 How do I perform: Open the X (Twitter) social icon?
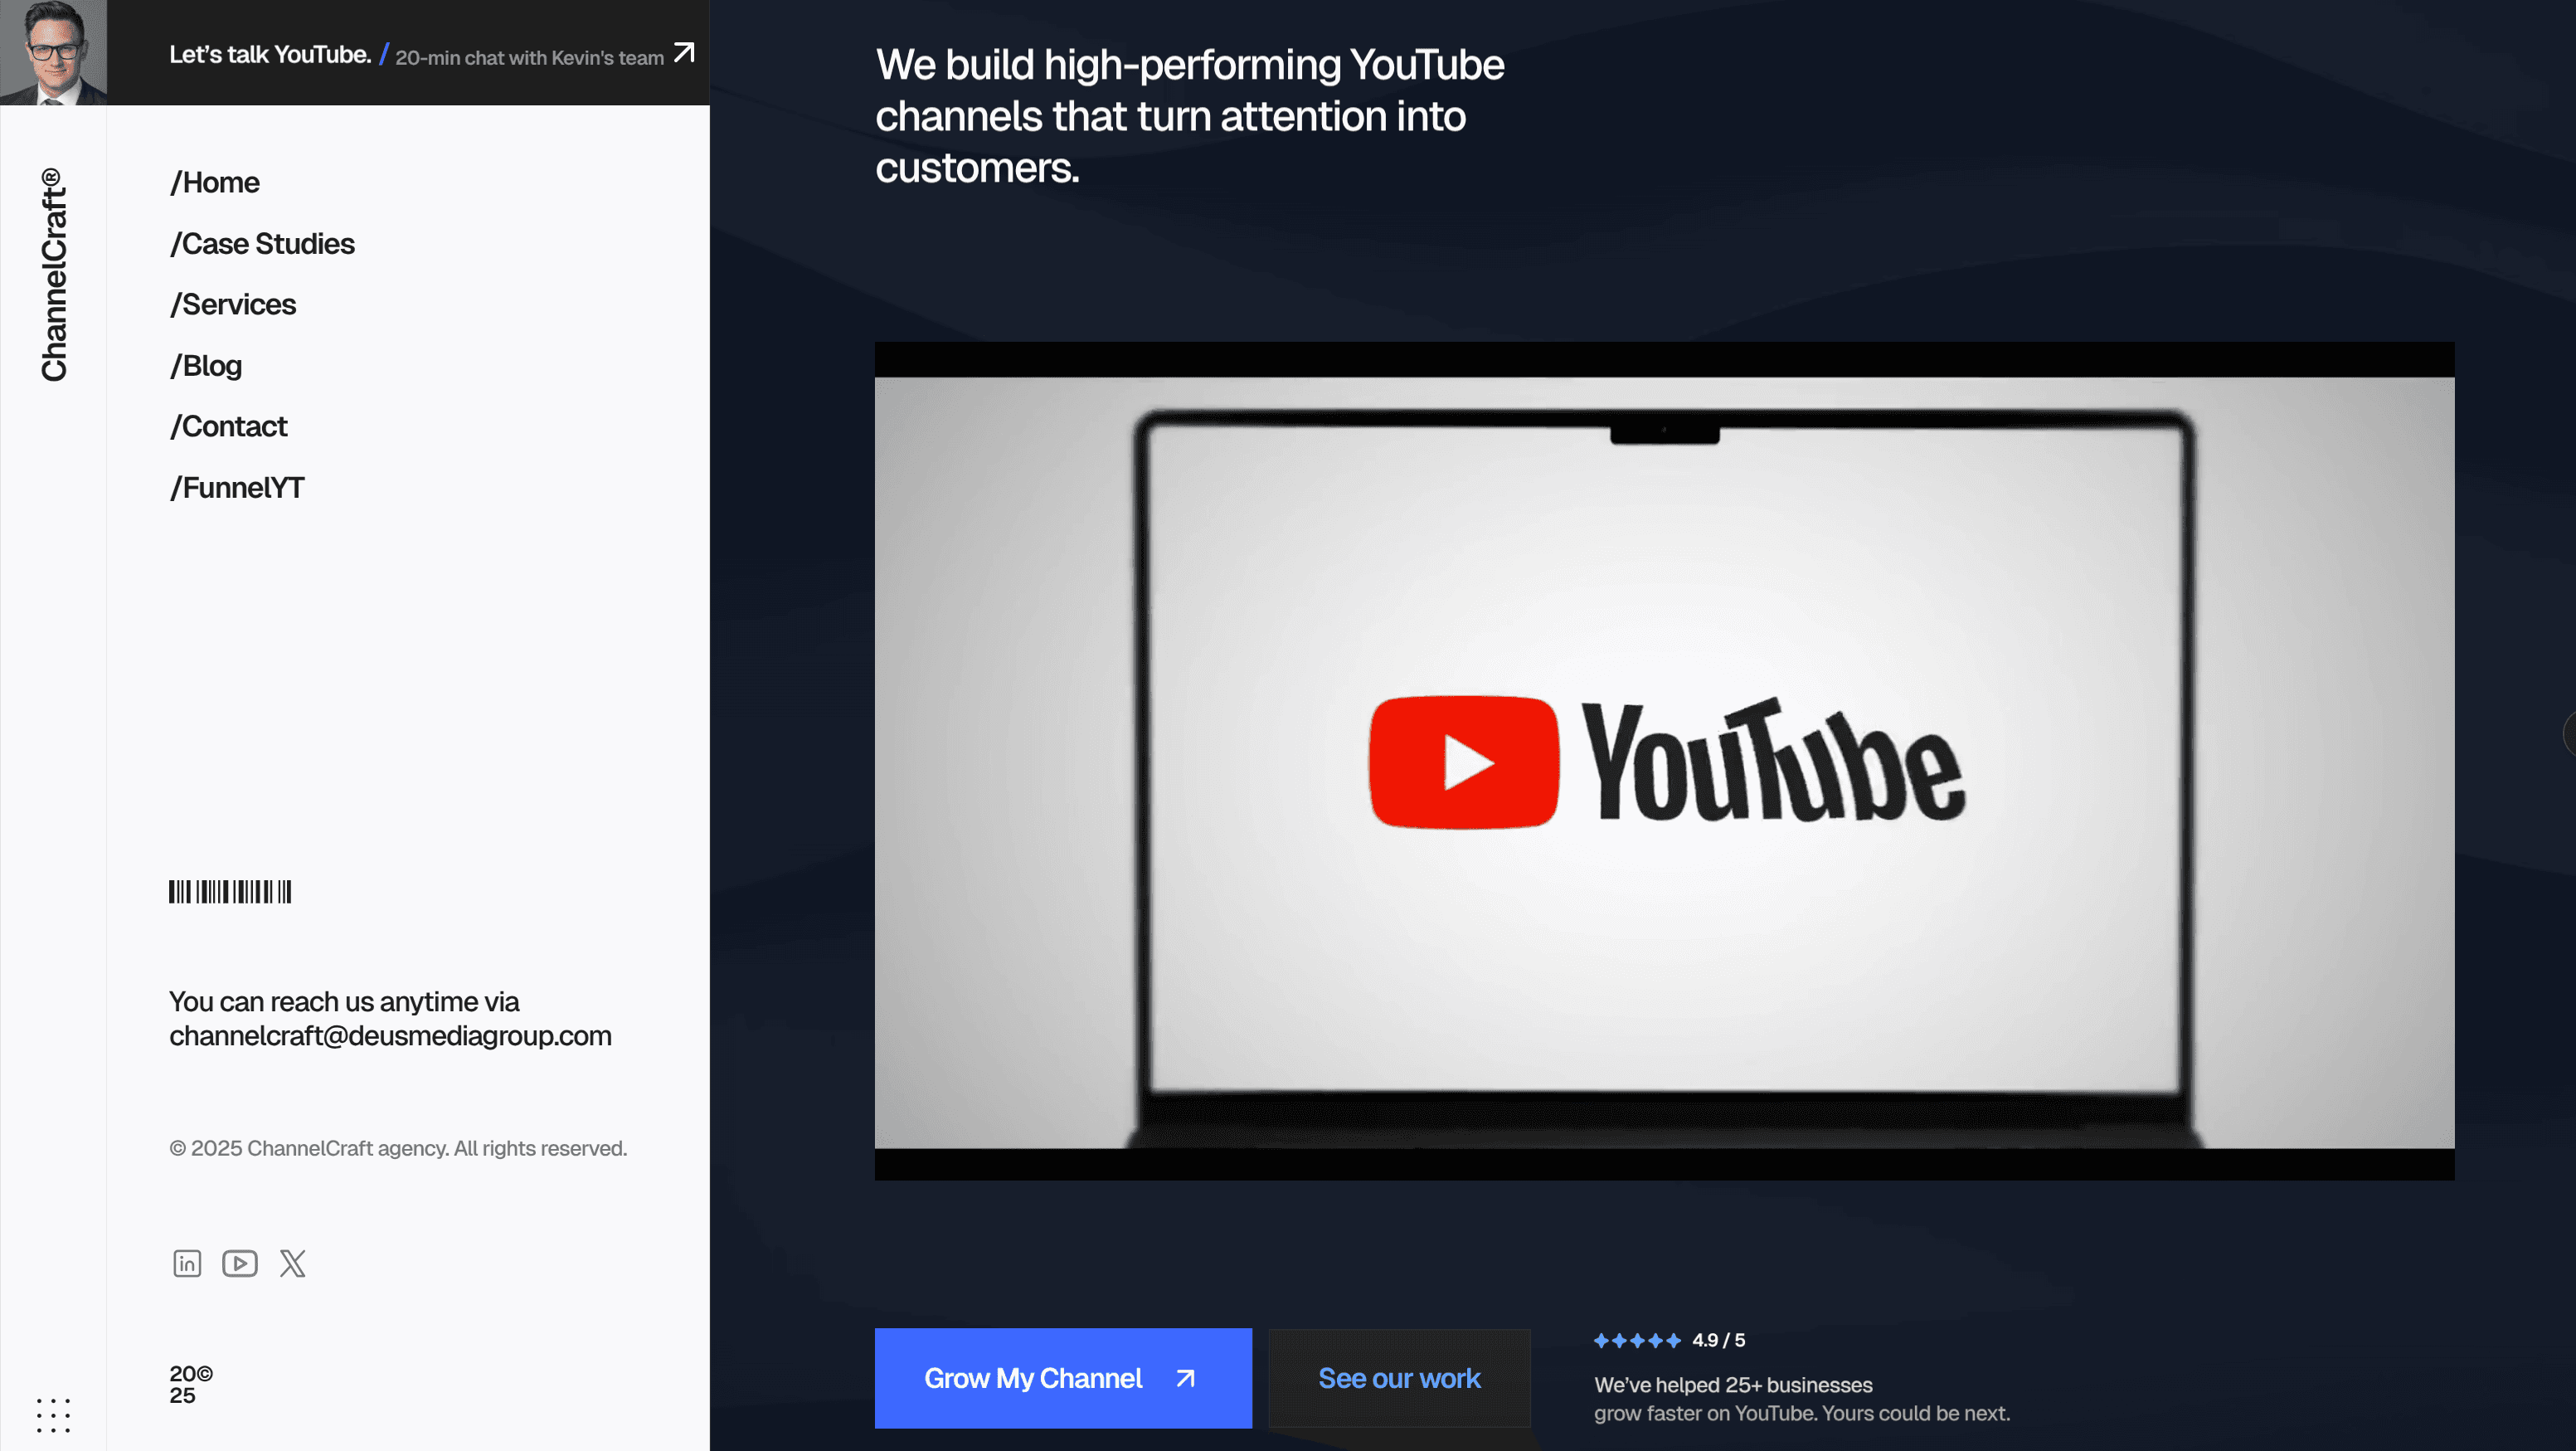[x=293, y=1263]
